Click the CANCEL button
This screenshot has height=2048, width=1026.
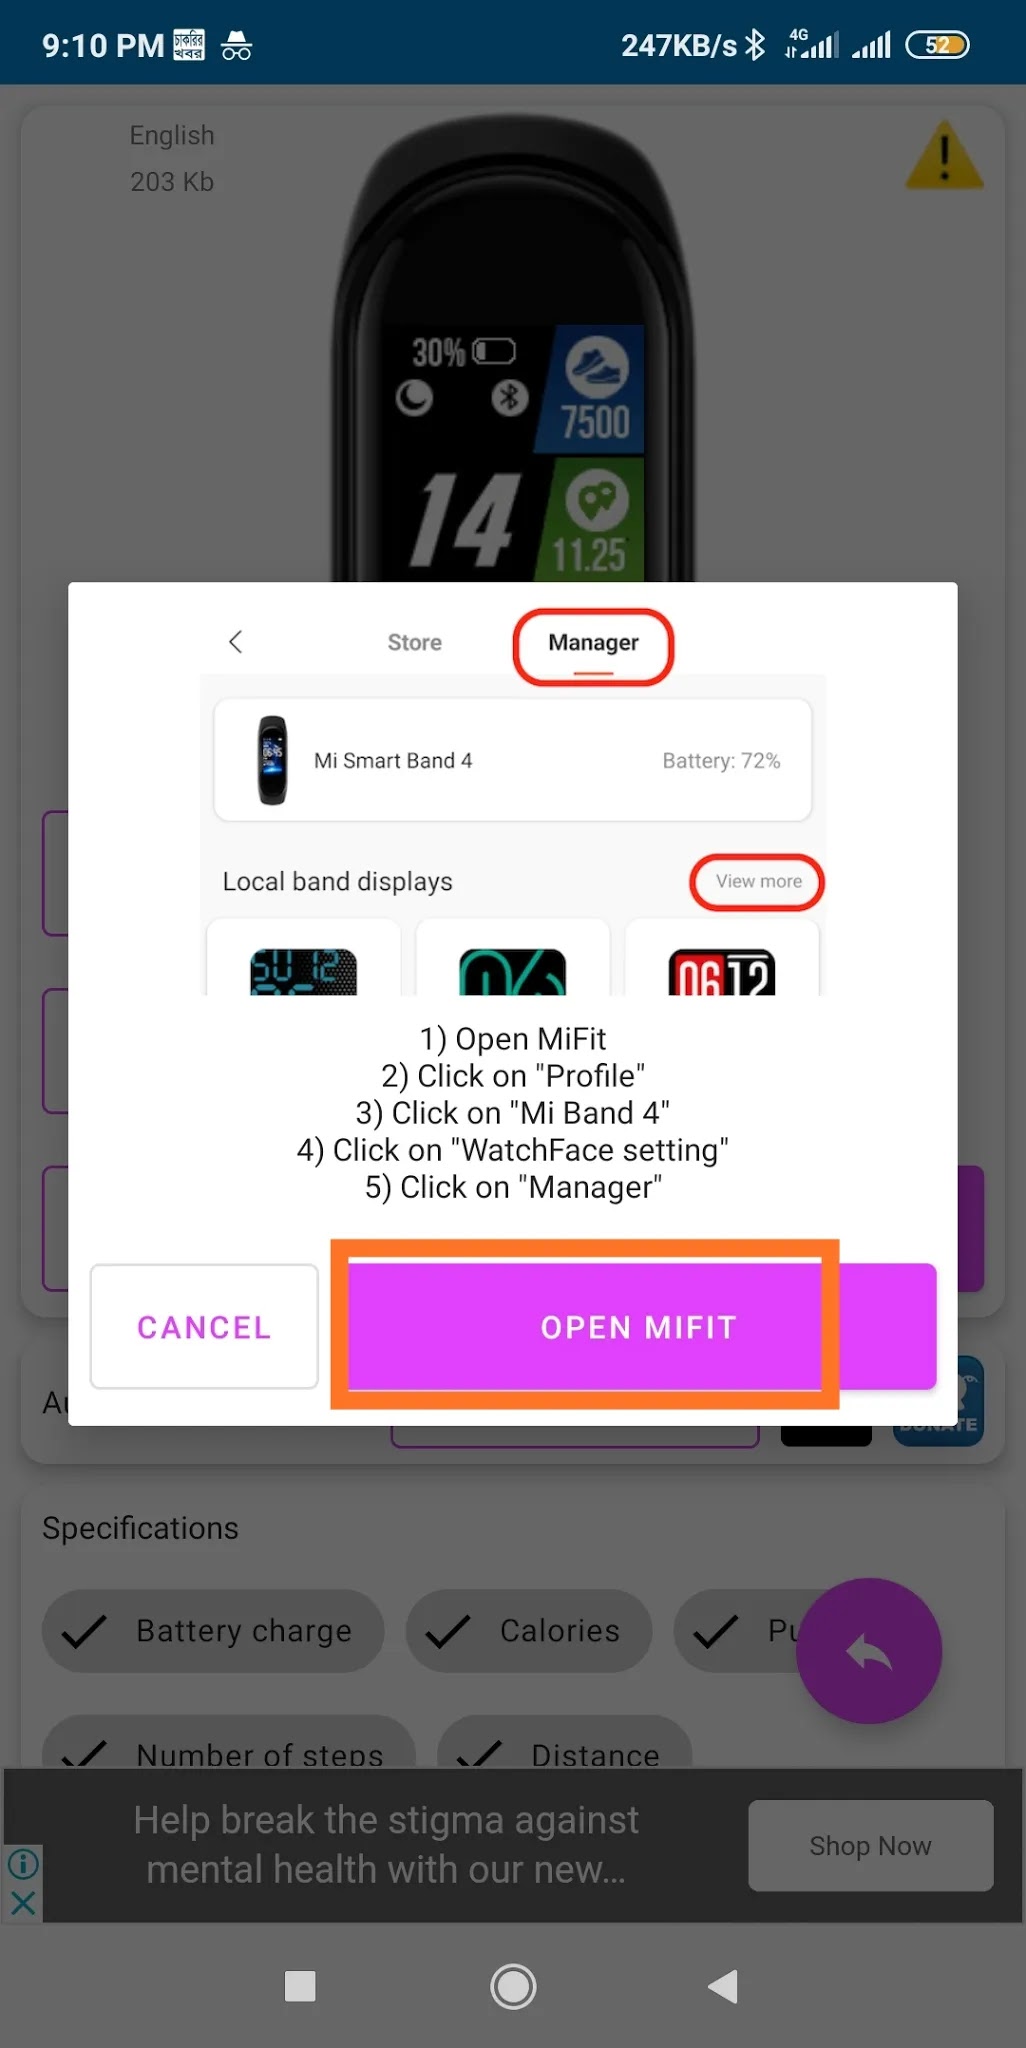point(204,1327)
